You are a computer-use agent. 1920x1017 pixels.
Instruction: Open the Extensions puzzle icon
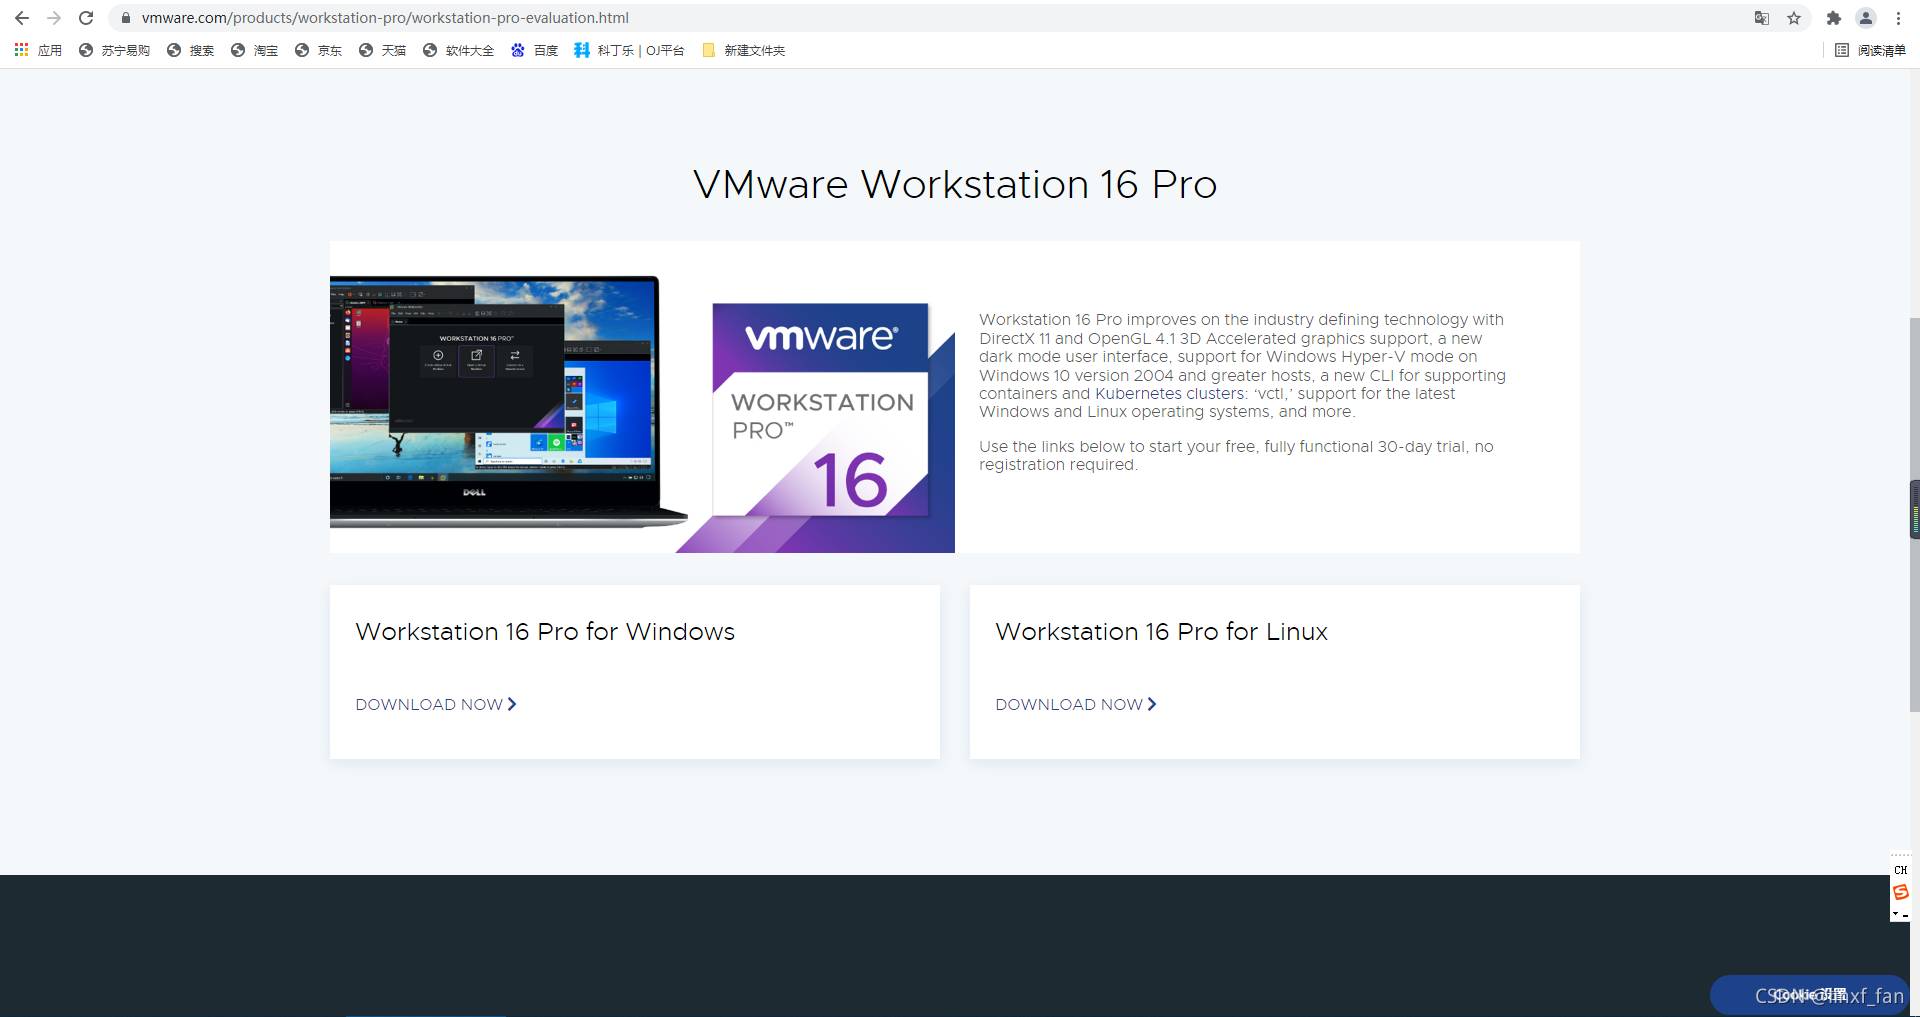point(1834,18)
